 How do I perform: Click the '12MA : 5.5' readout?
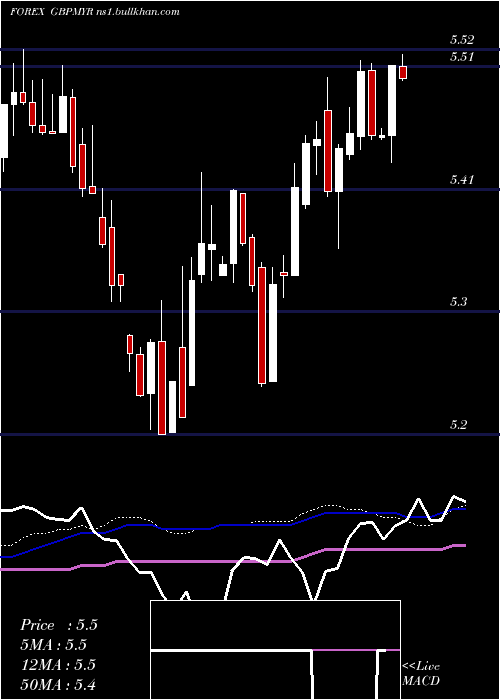[x=58, y=664]
